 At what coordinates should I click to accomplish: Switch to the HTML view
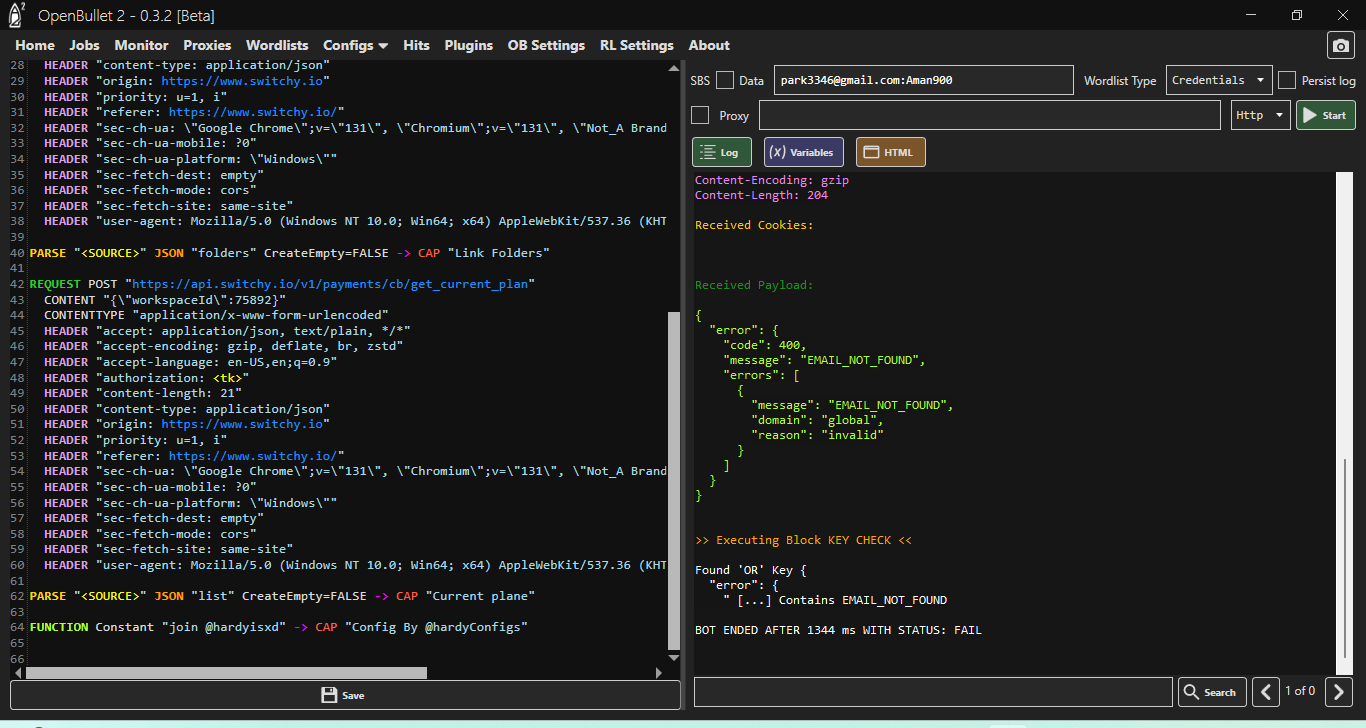890,152
